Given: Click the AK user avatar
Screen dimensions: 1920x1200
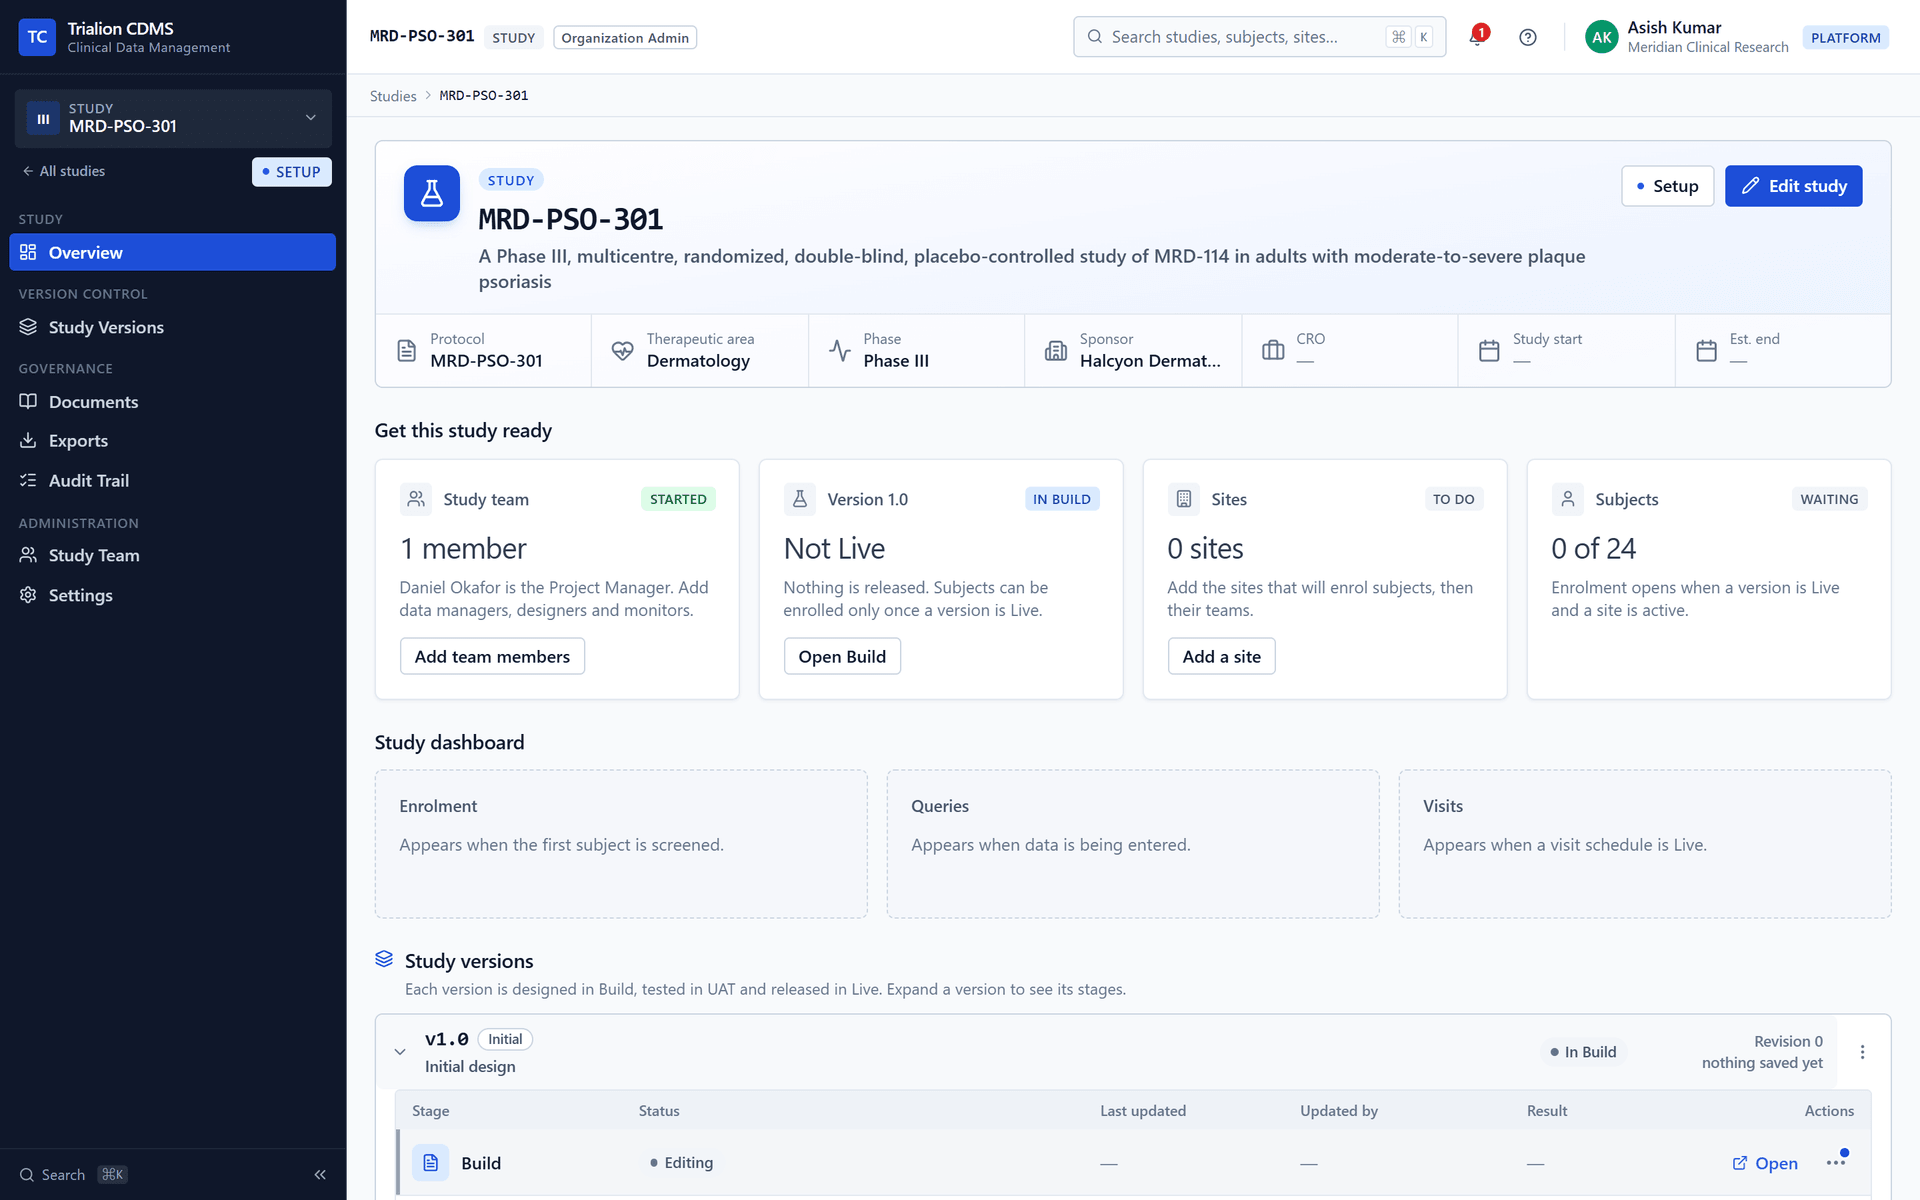Looking at the screenshot, I should (x=1601, y=37).
